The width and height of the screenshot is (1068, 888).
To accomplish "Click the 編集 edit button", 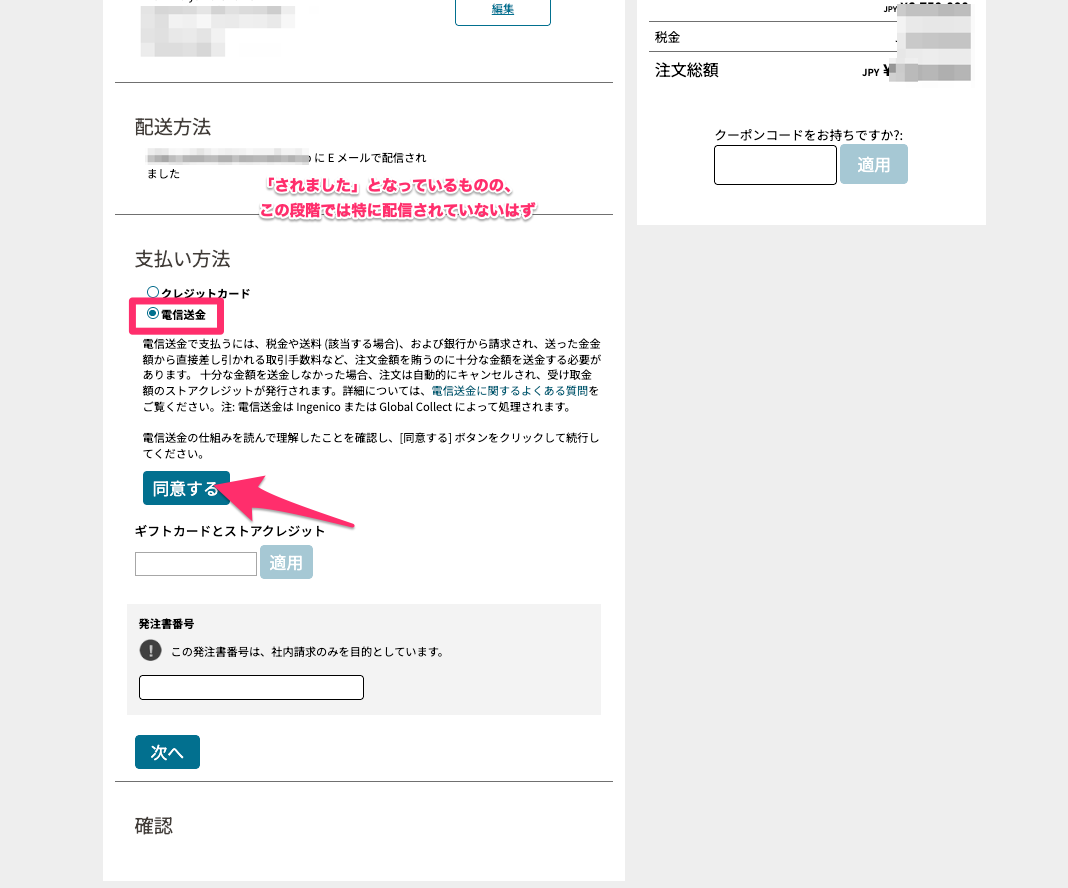I will coord(503,11).
